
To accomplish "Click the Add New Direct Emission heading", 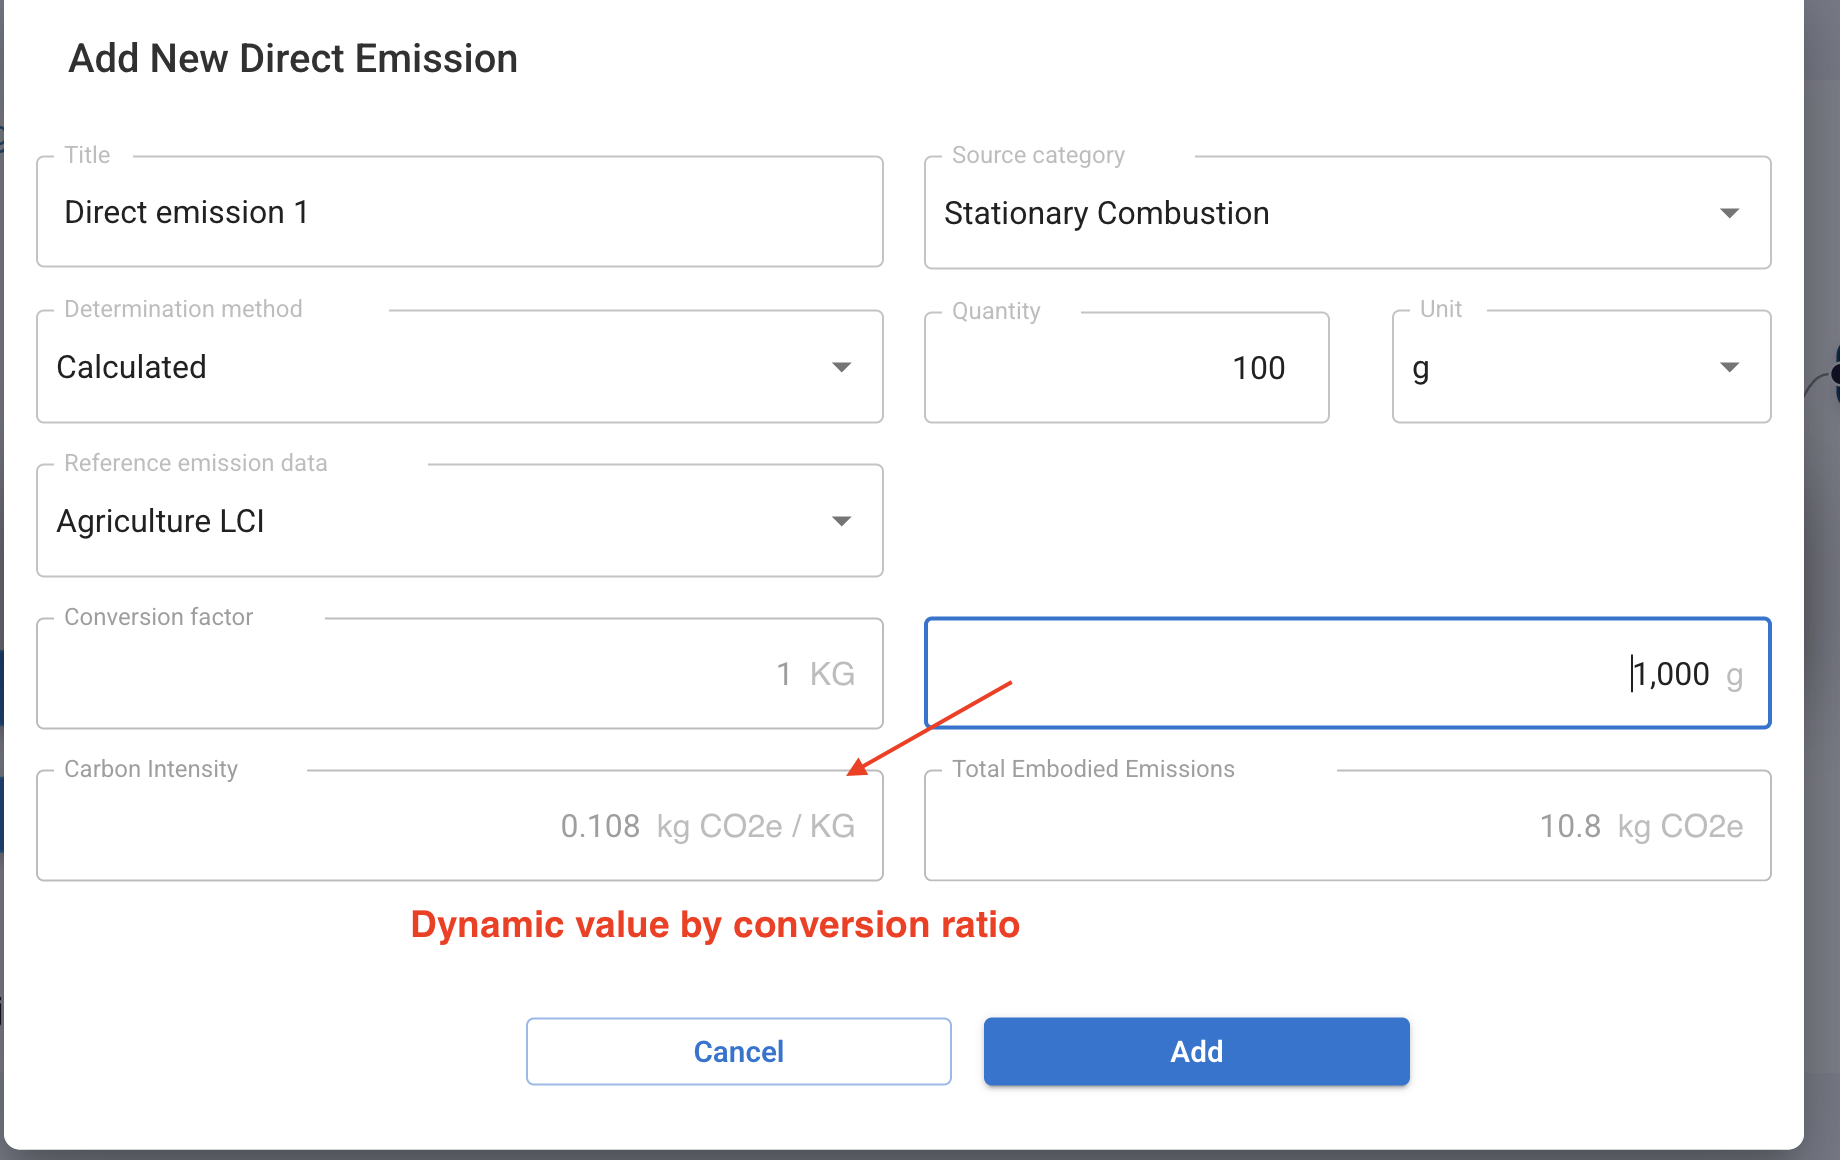I will point(293,59).
